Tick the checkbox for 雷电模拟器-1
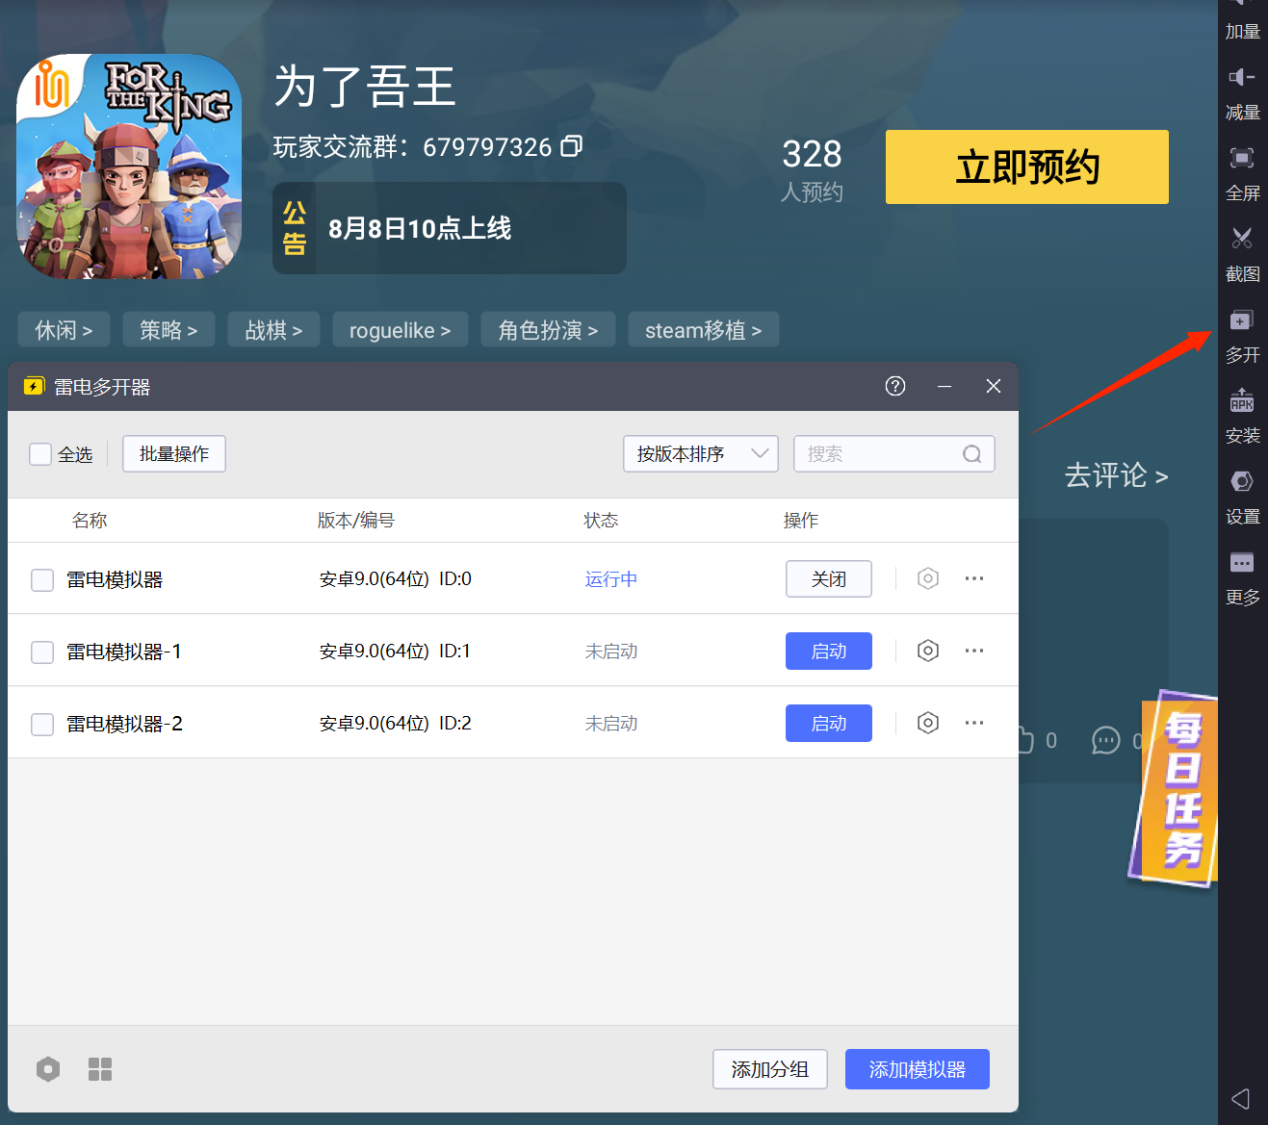 coord(42,652)
